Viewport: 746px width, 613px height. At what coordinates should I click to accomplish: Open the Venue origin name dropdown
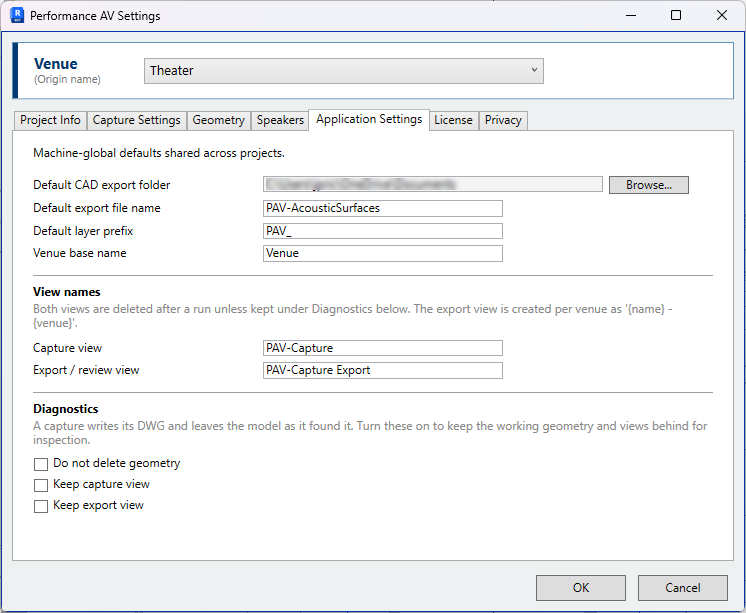tap(344, 71)
